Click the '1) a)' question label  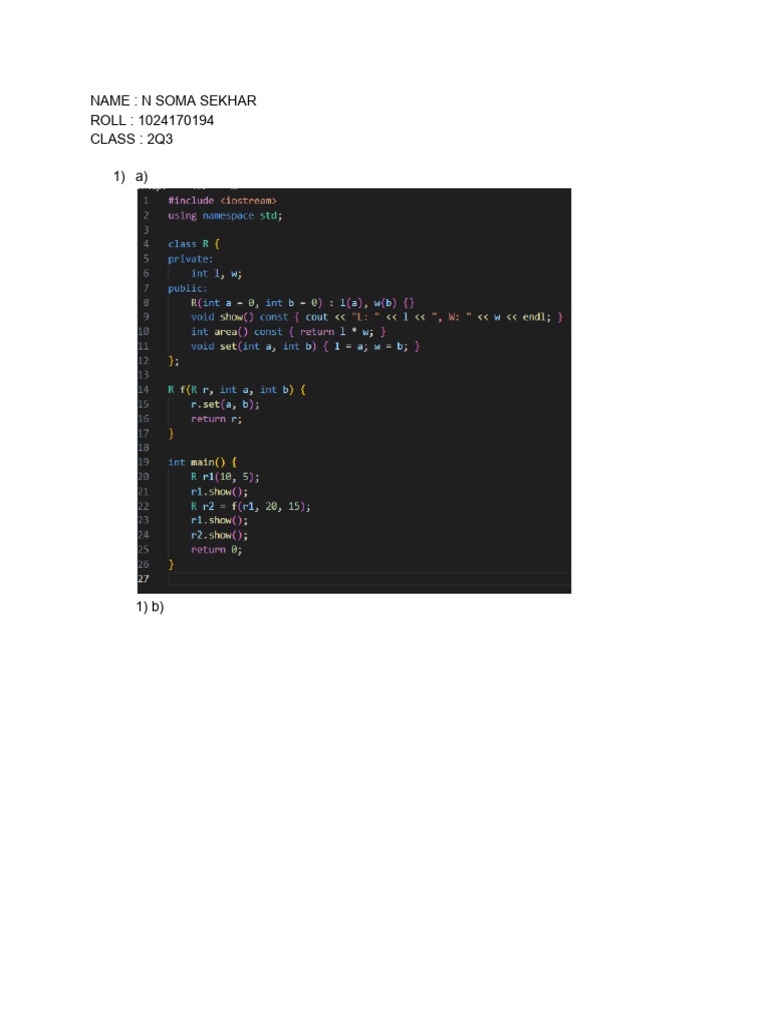coord(131,176)
